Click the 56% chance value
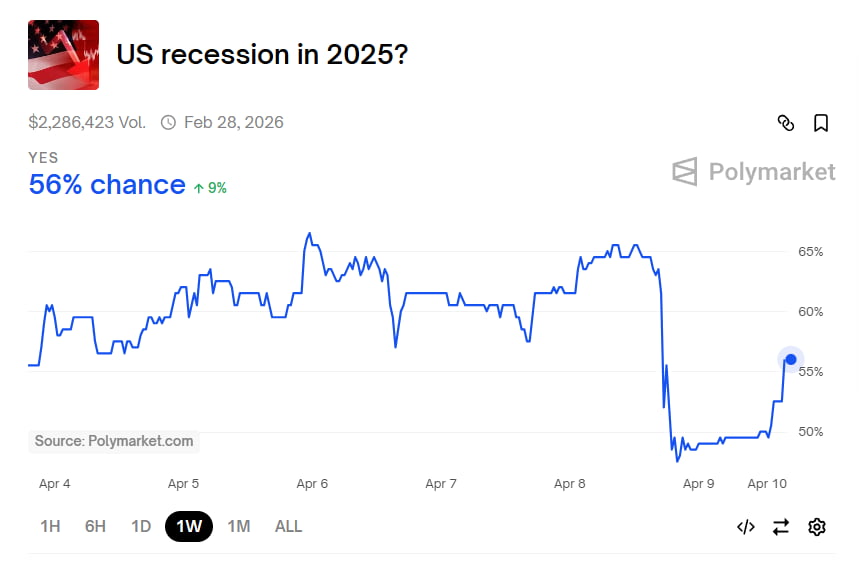 coord(107,185)
